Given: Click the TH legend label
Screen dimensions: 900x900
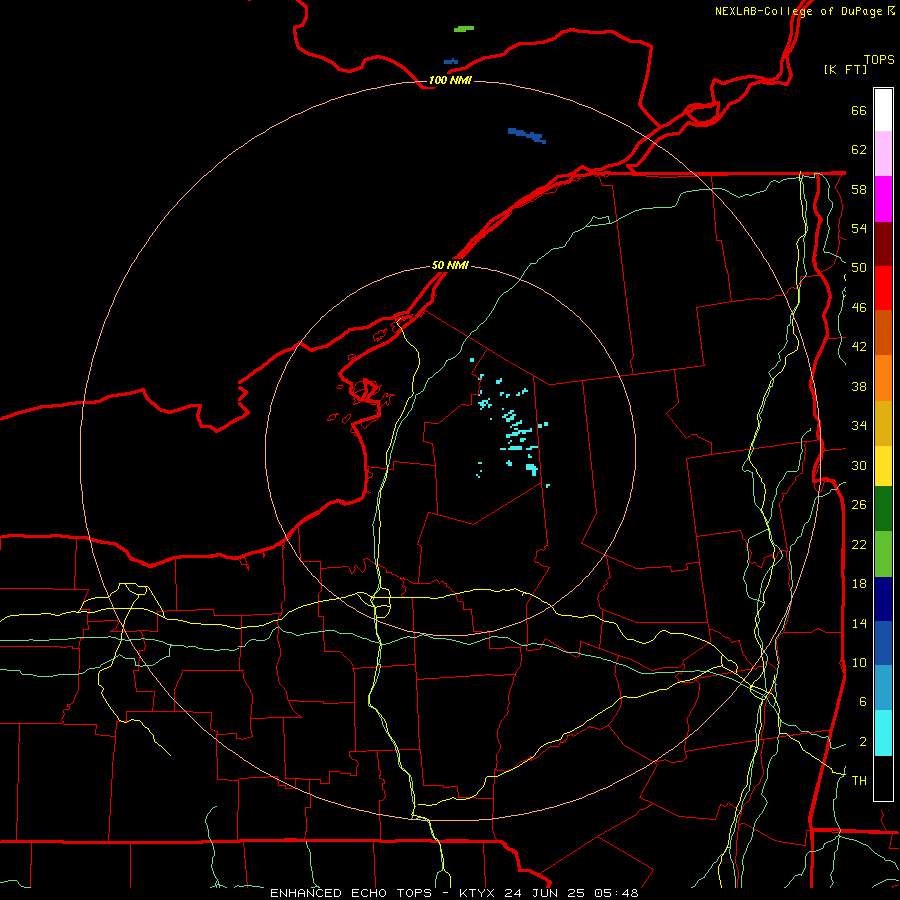Looking at the screenshot, I should coord(859,780).
